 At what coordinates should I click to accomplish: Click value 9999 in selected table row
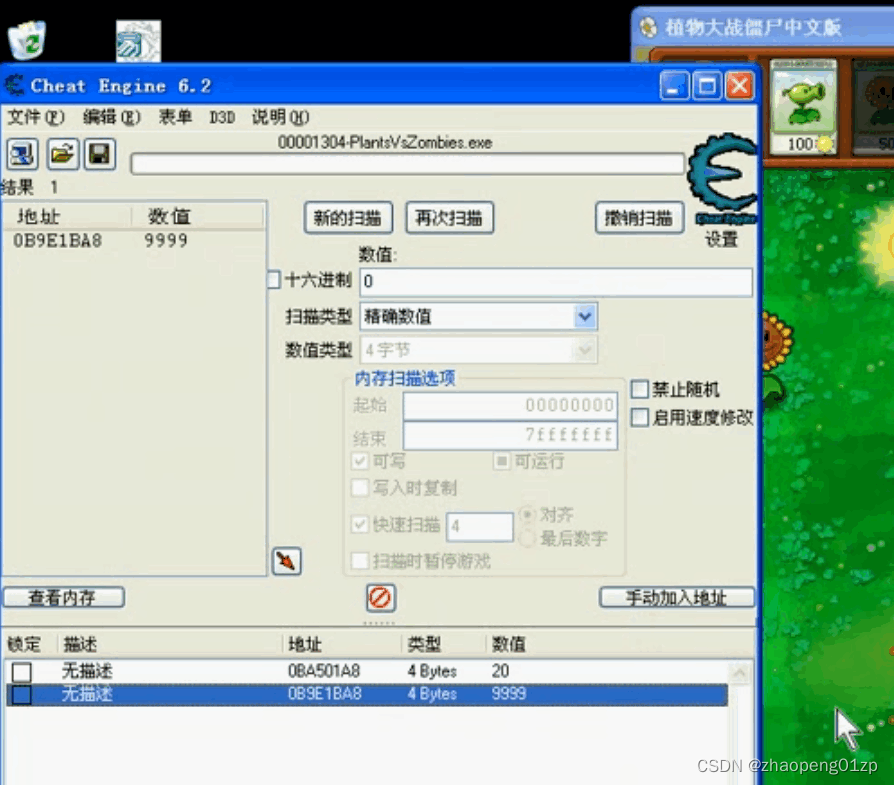coord(509,694)
